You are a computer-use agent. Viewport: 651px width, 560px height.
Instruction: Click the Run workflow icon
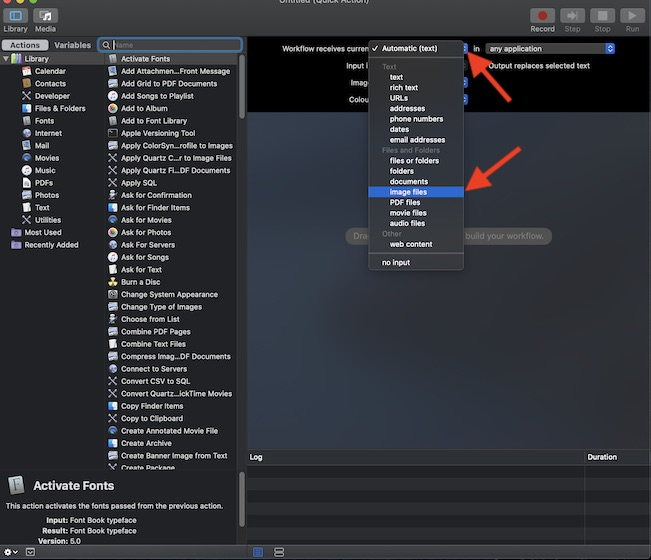pyautogui.click(x=631, y=16)
